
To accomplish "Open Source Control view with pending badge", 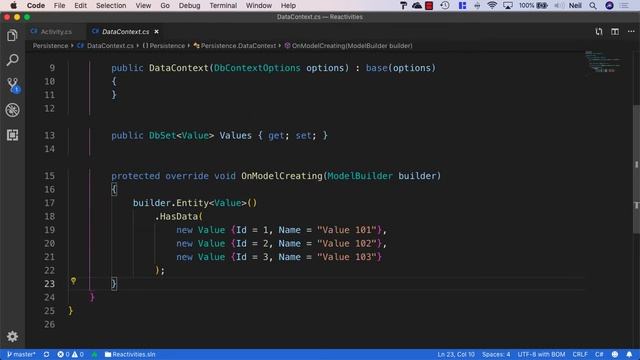I will [x=13, y=85].
